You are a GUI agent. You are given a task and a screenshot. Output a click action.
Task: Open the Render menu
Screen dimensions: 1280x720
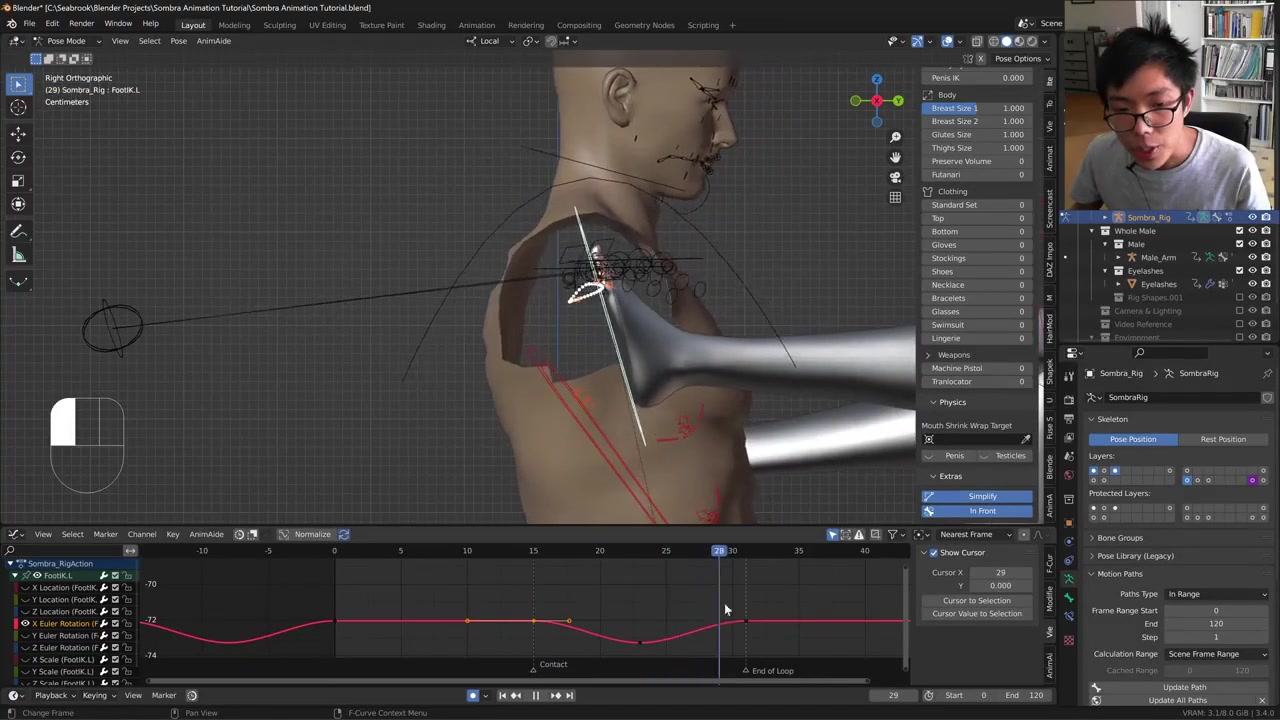pyautogui.click(x=81, y=24)
